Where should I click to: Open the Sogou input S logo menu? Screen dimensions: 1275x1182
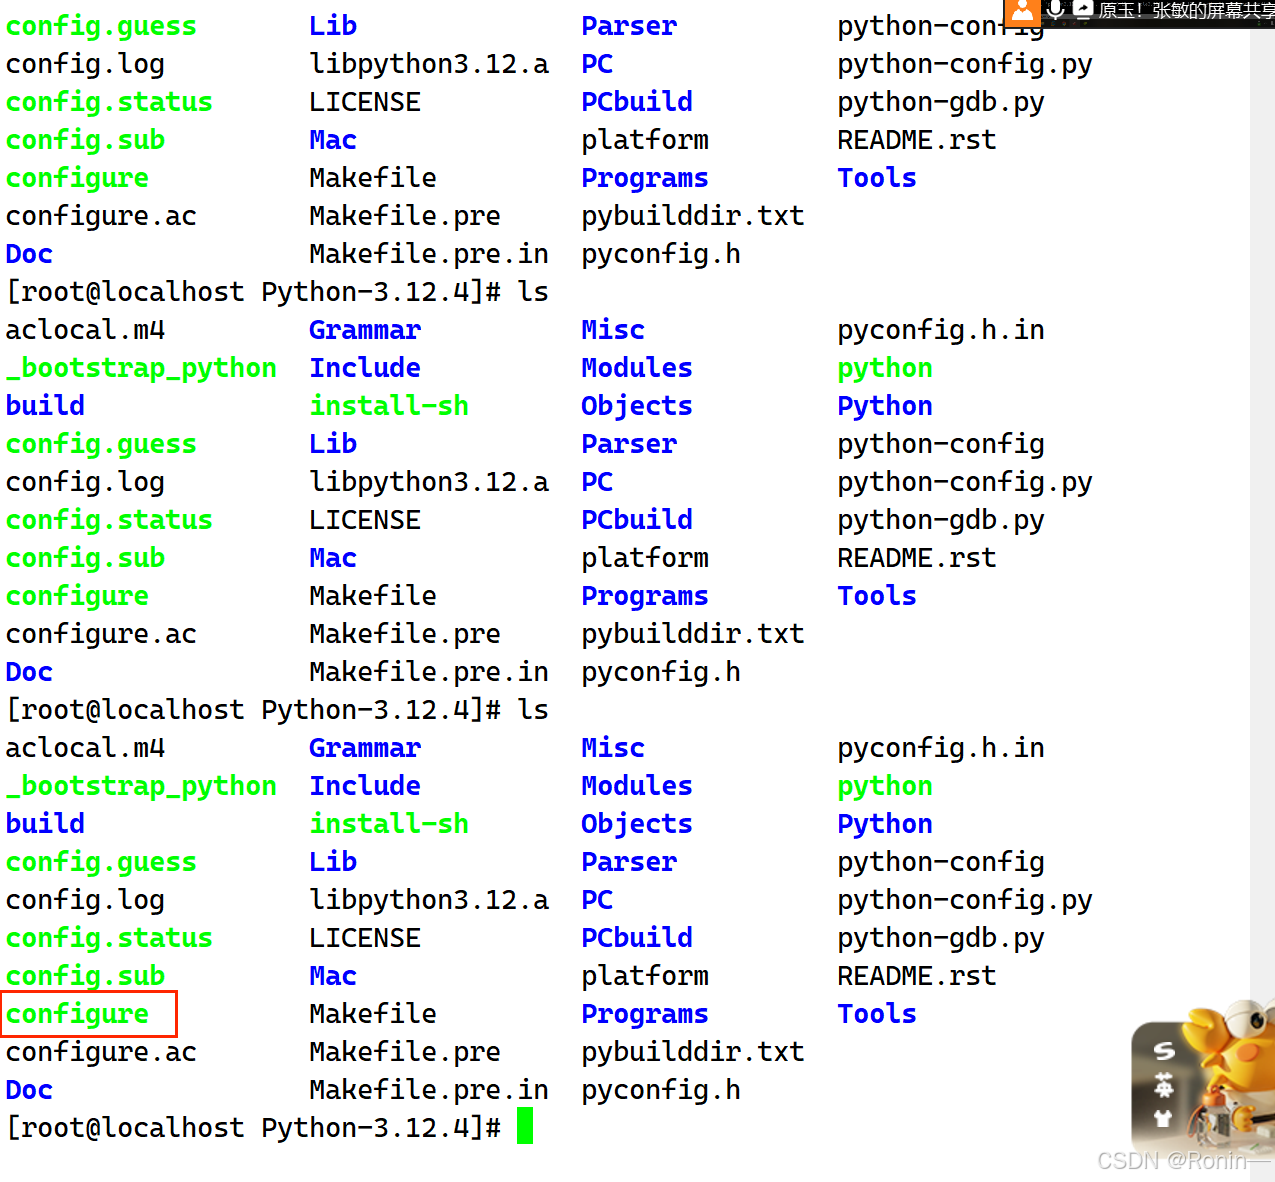1164,1051
